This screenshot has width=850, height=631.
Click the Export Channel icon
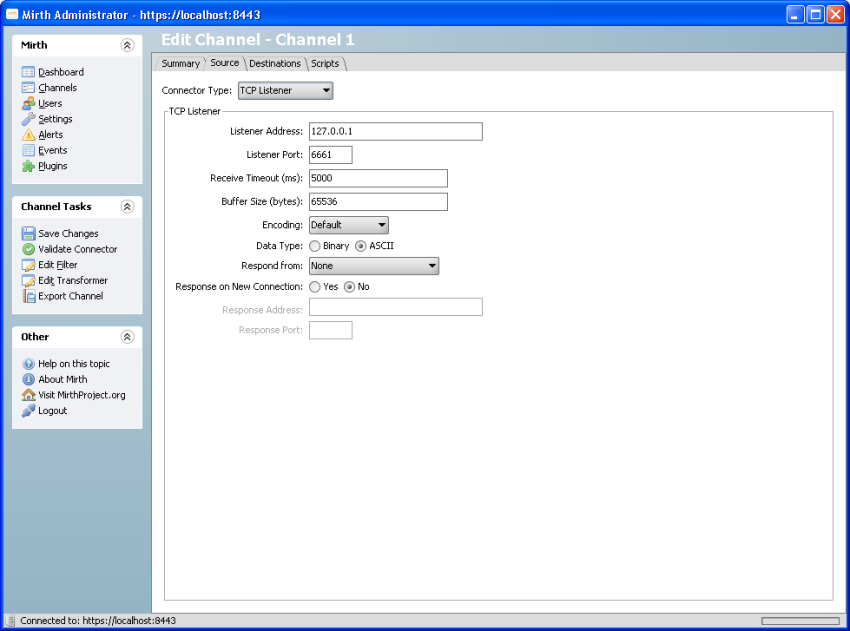click(28, 296)
